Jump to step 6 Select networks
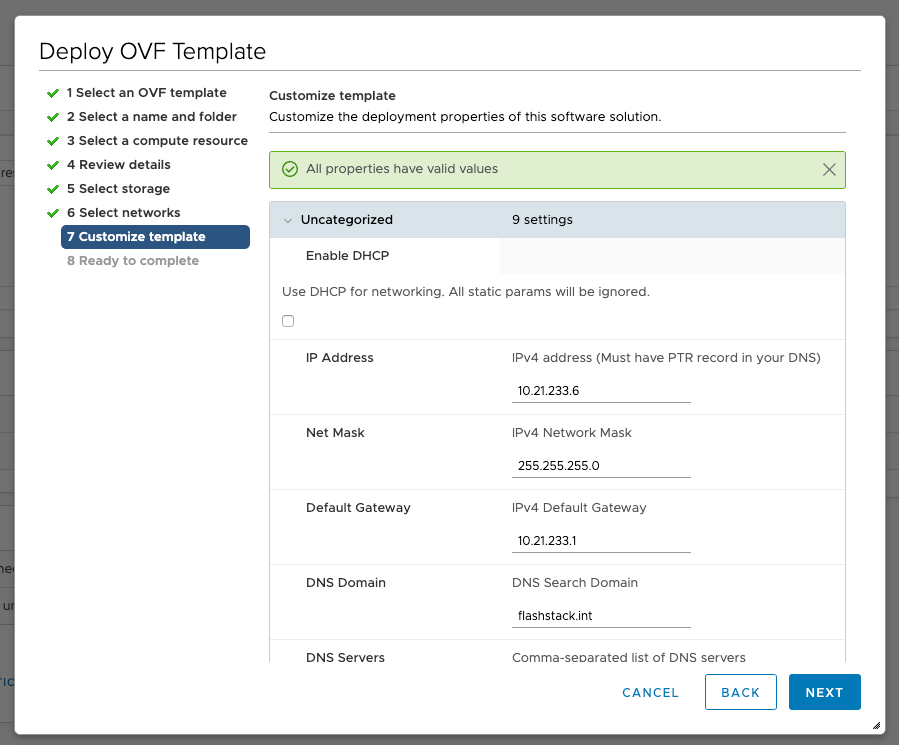Image resolution: width=899 pixels, height=745 pixels. coord(123,213)
